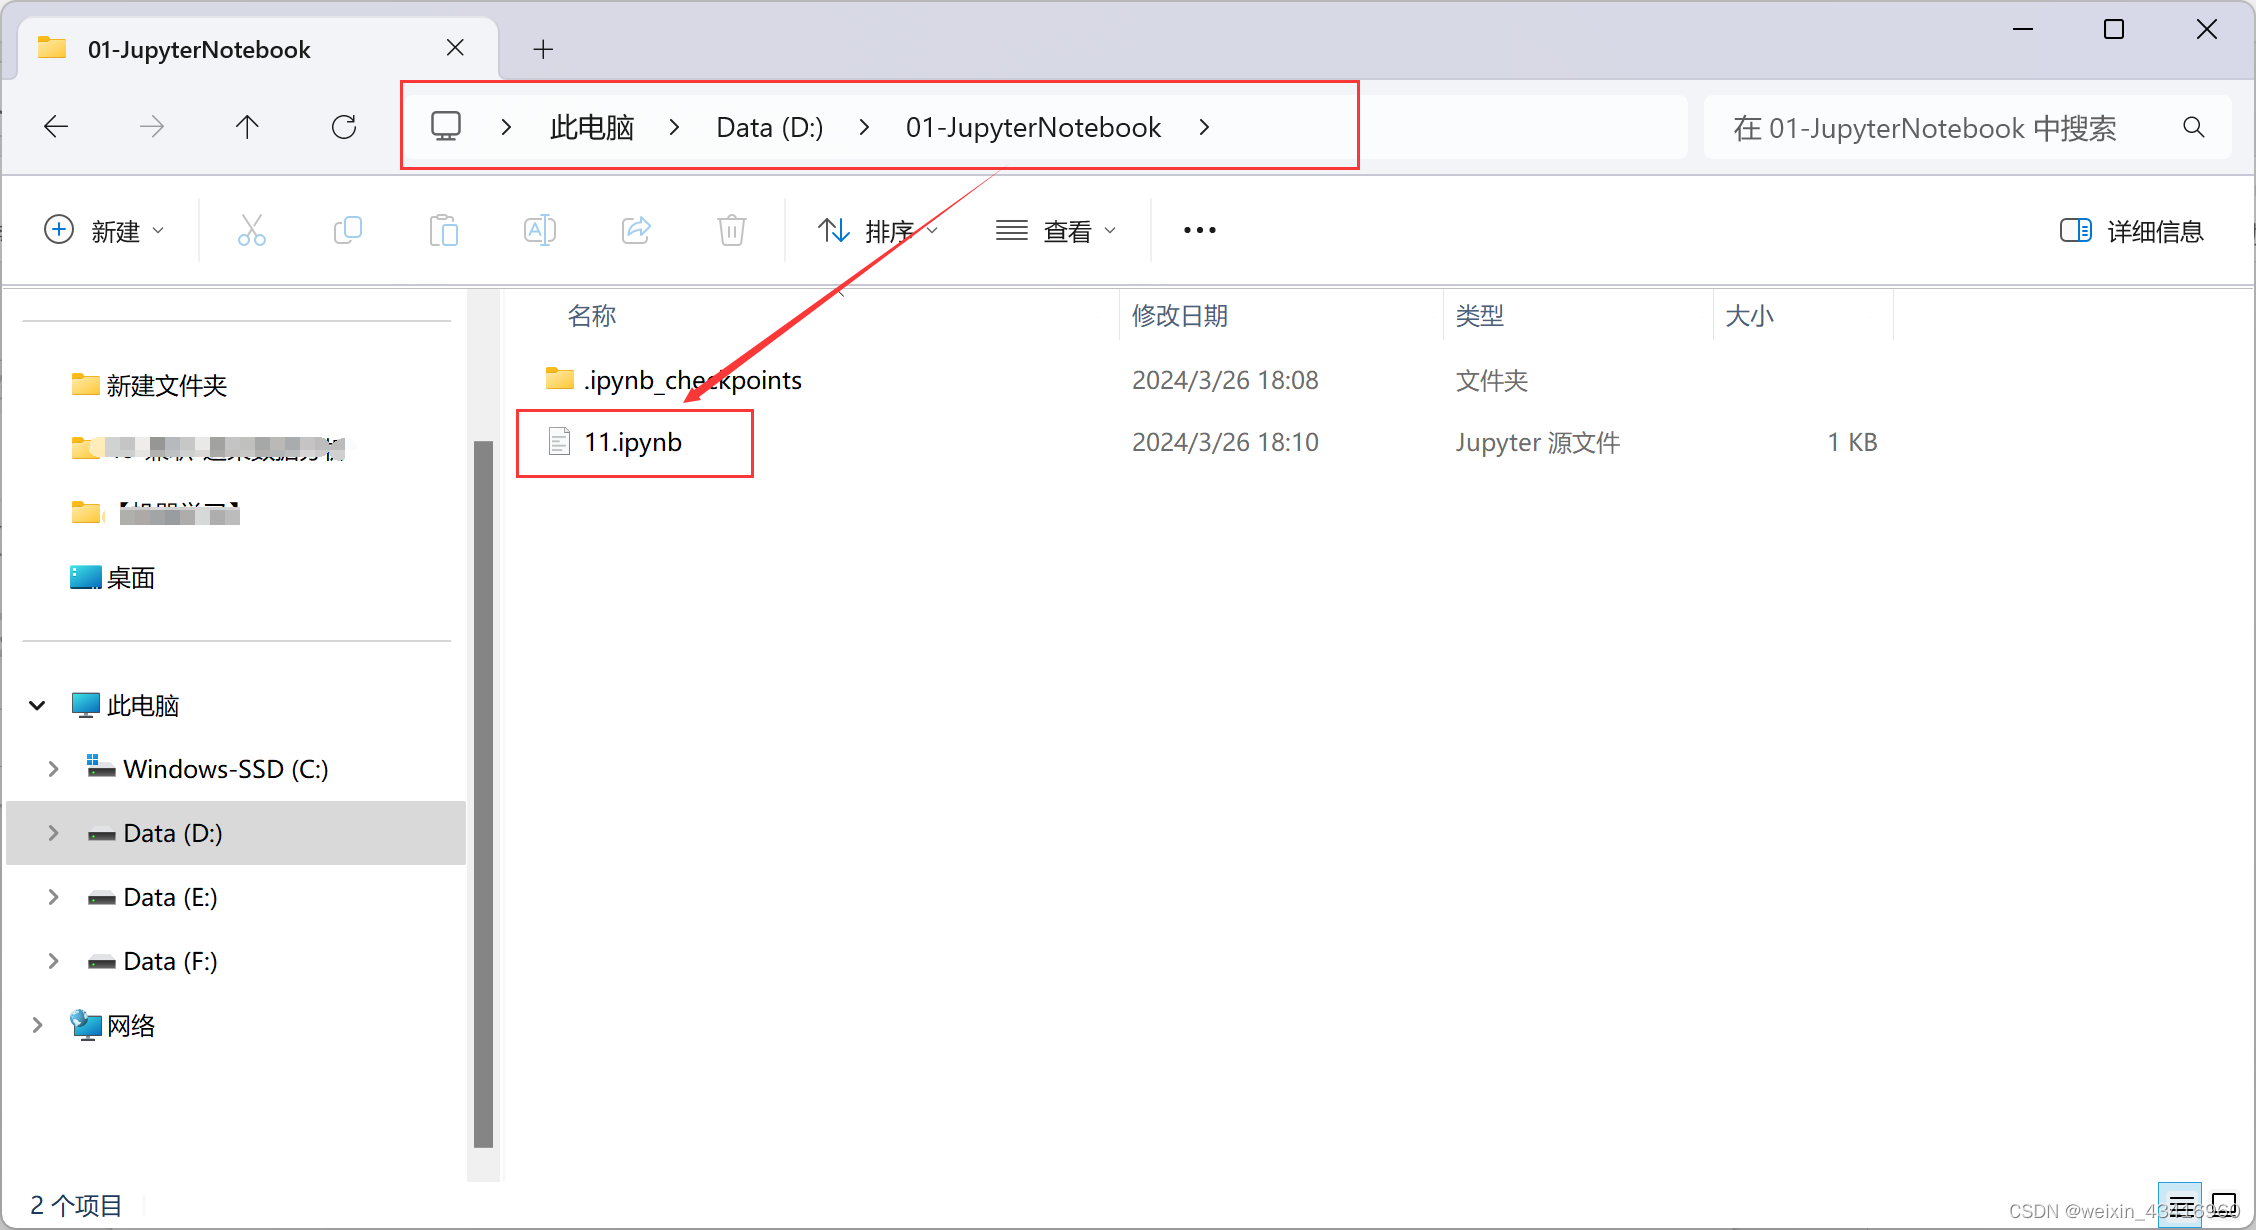The width and height of the screenshot is (2256, 1230).
Task: Click the date 2024/3/26 18:08
Action: coord(1225,380)
